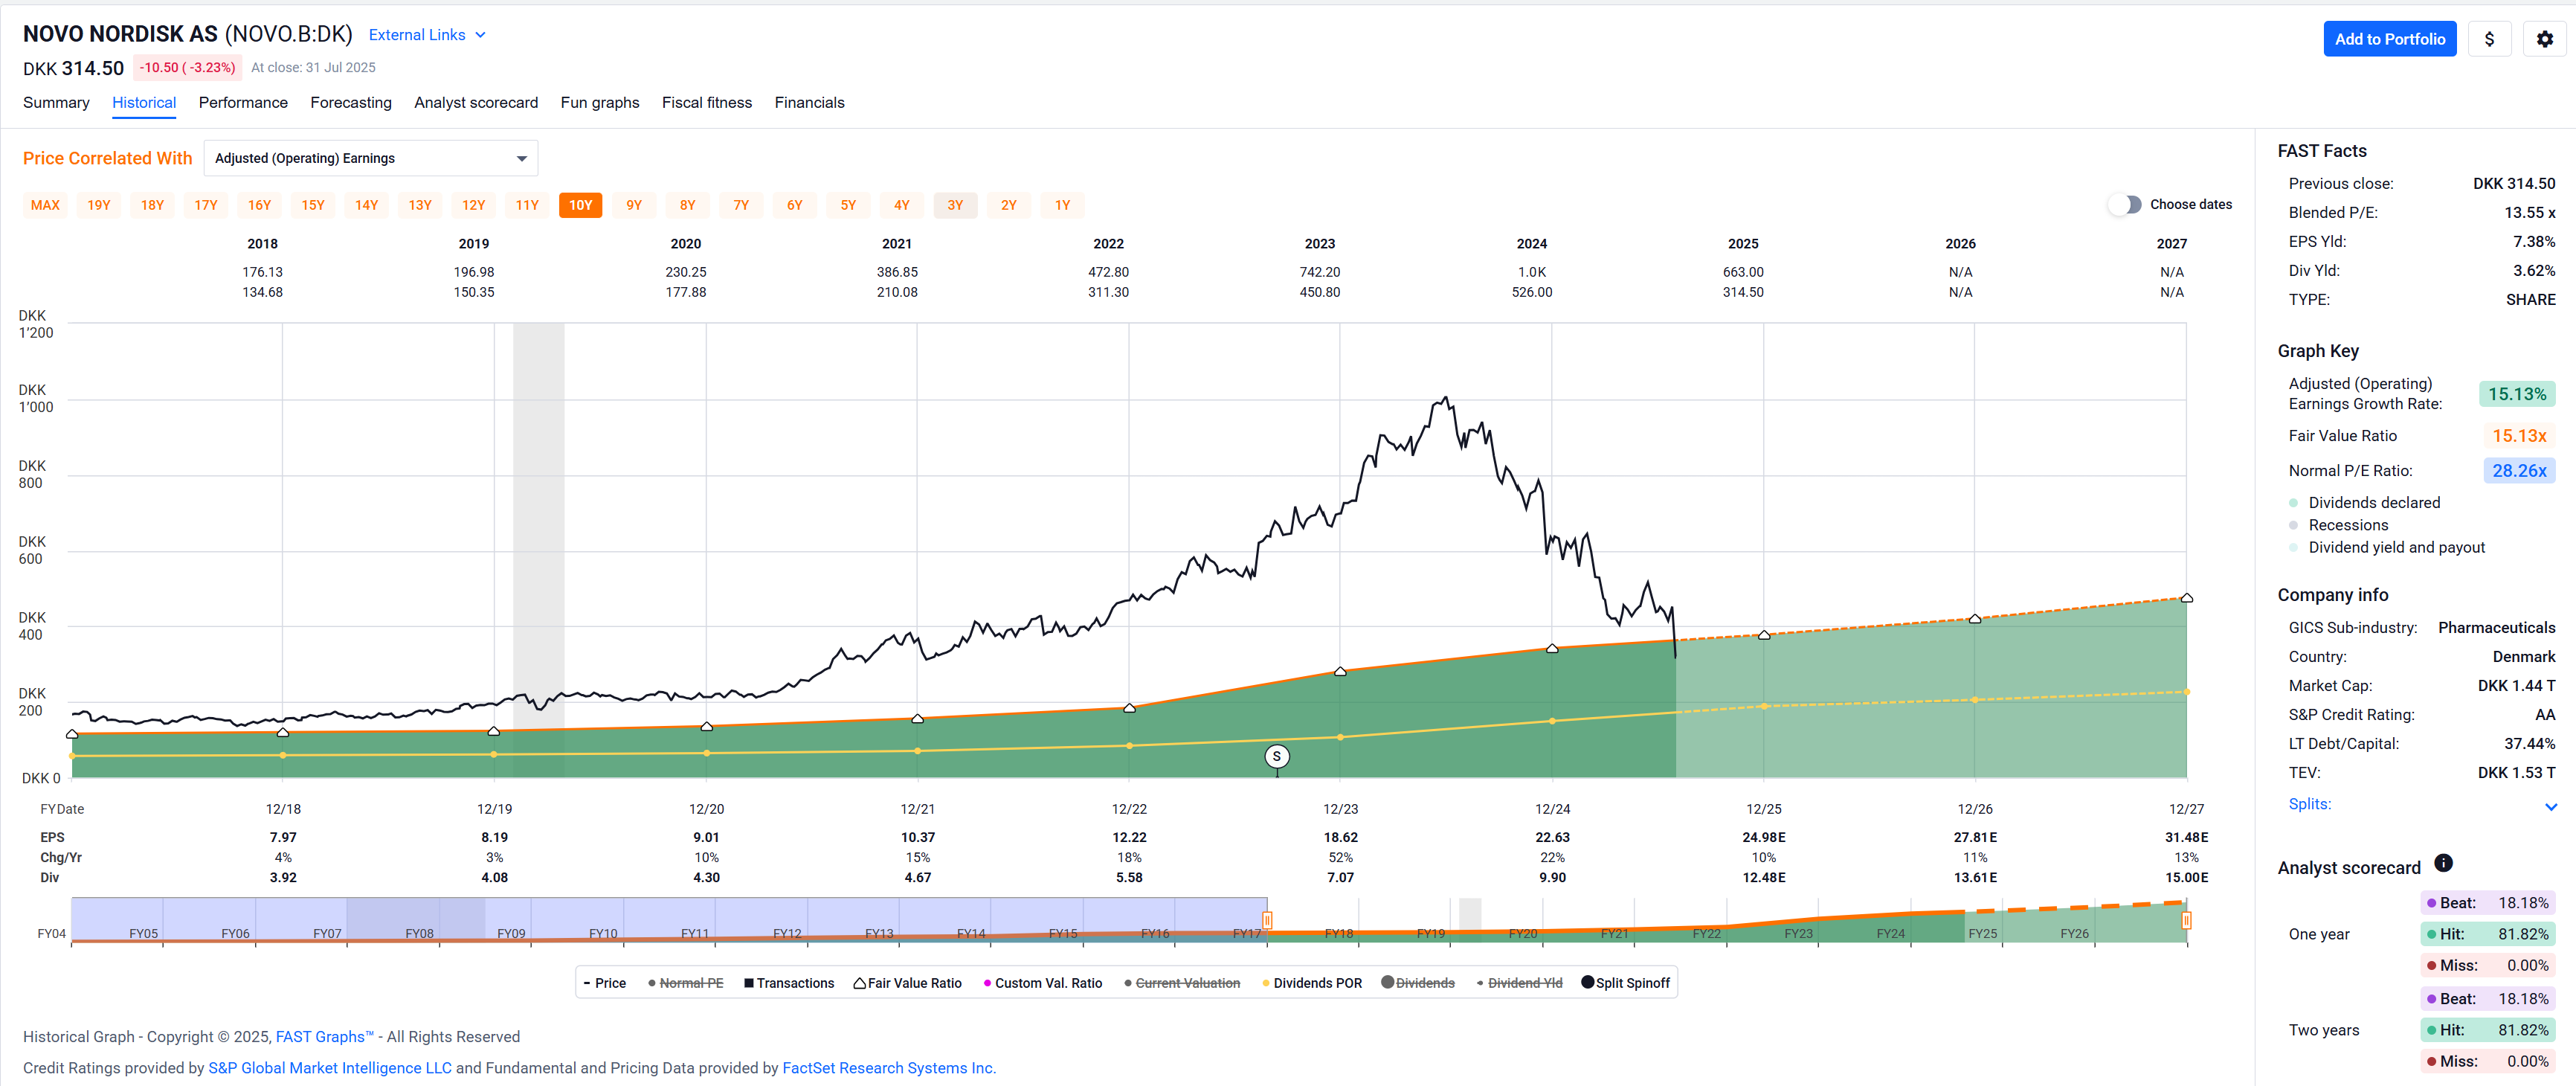Expand the Splits section chevron
2576x1086 pixels.
pos(2550,806)
